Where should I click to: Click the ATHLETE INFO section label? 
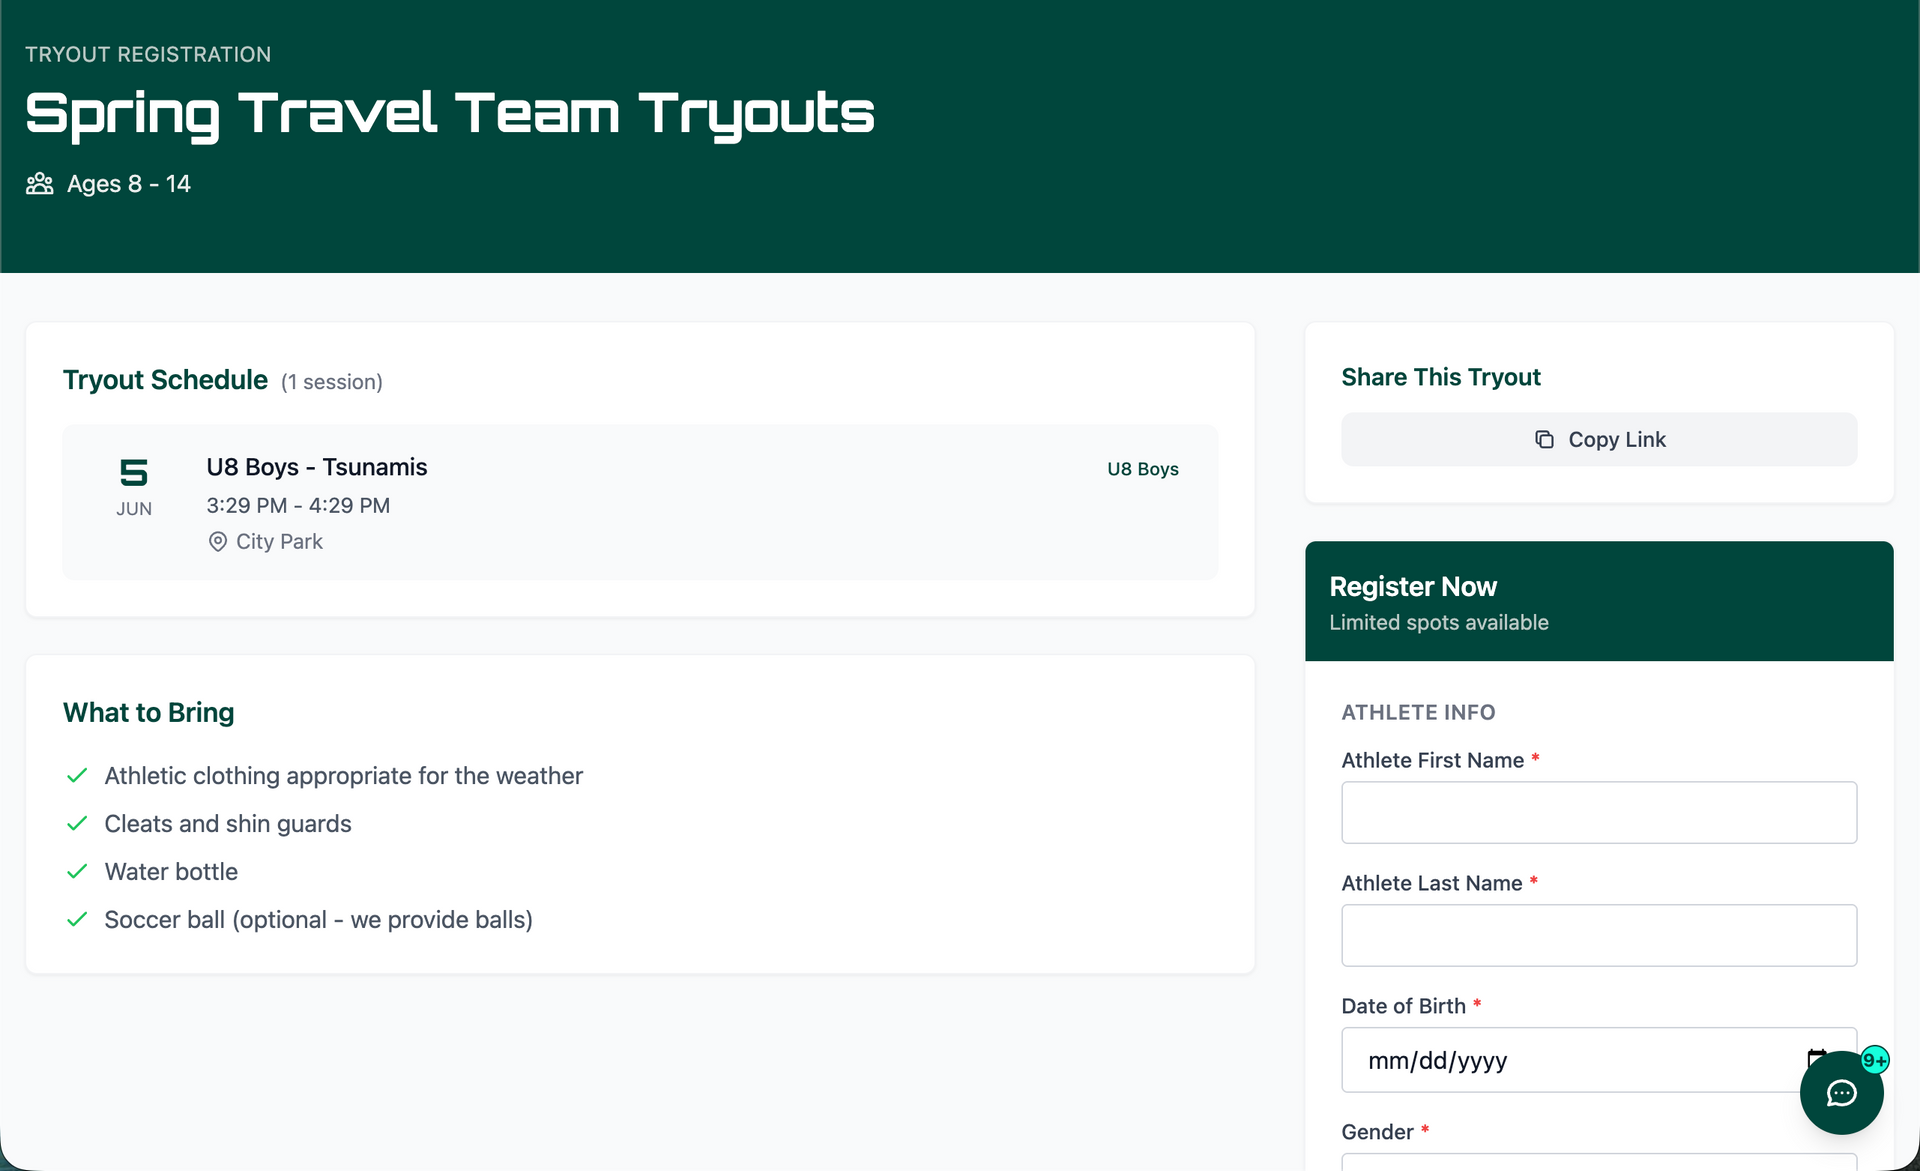[1418, 712]
